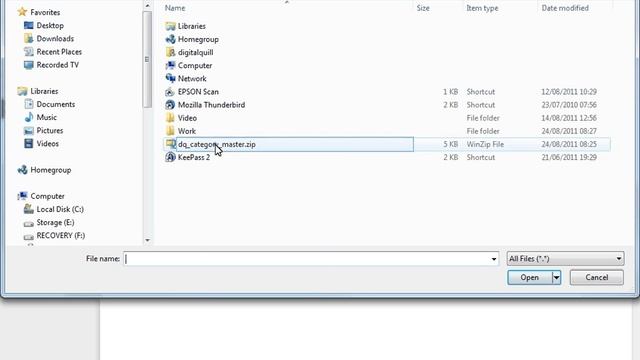The width and height of the screenshot is (640, 360).
Task: Click the Pictures library icon
Action: coord(29,130)
